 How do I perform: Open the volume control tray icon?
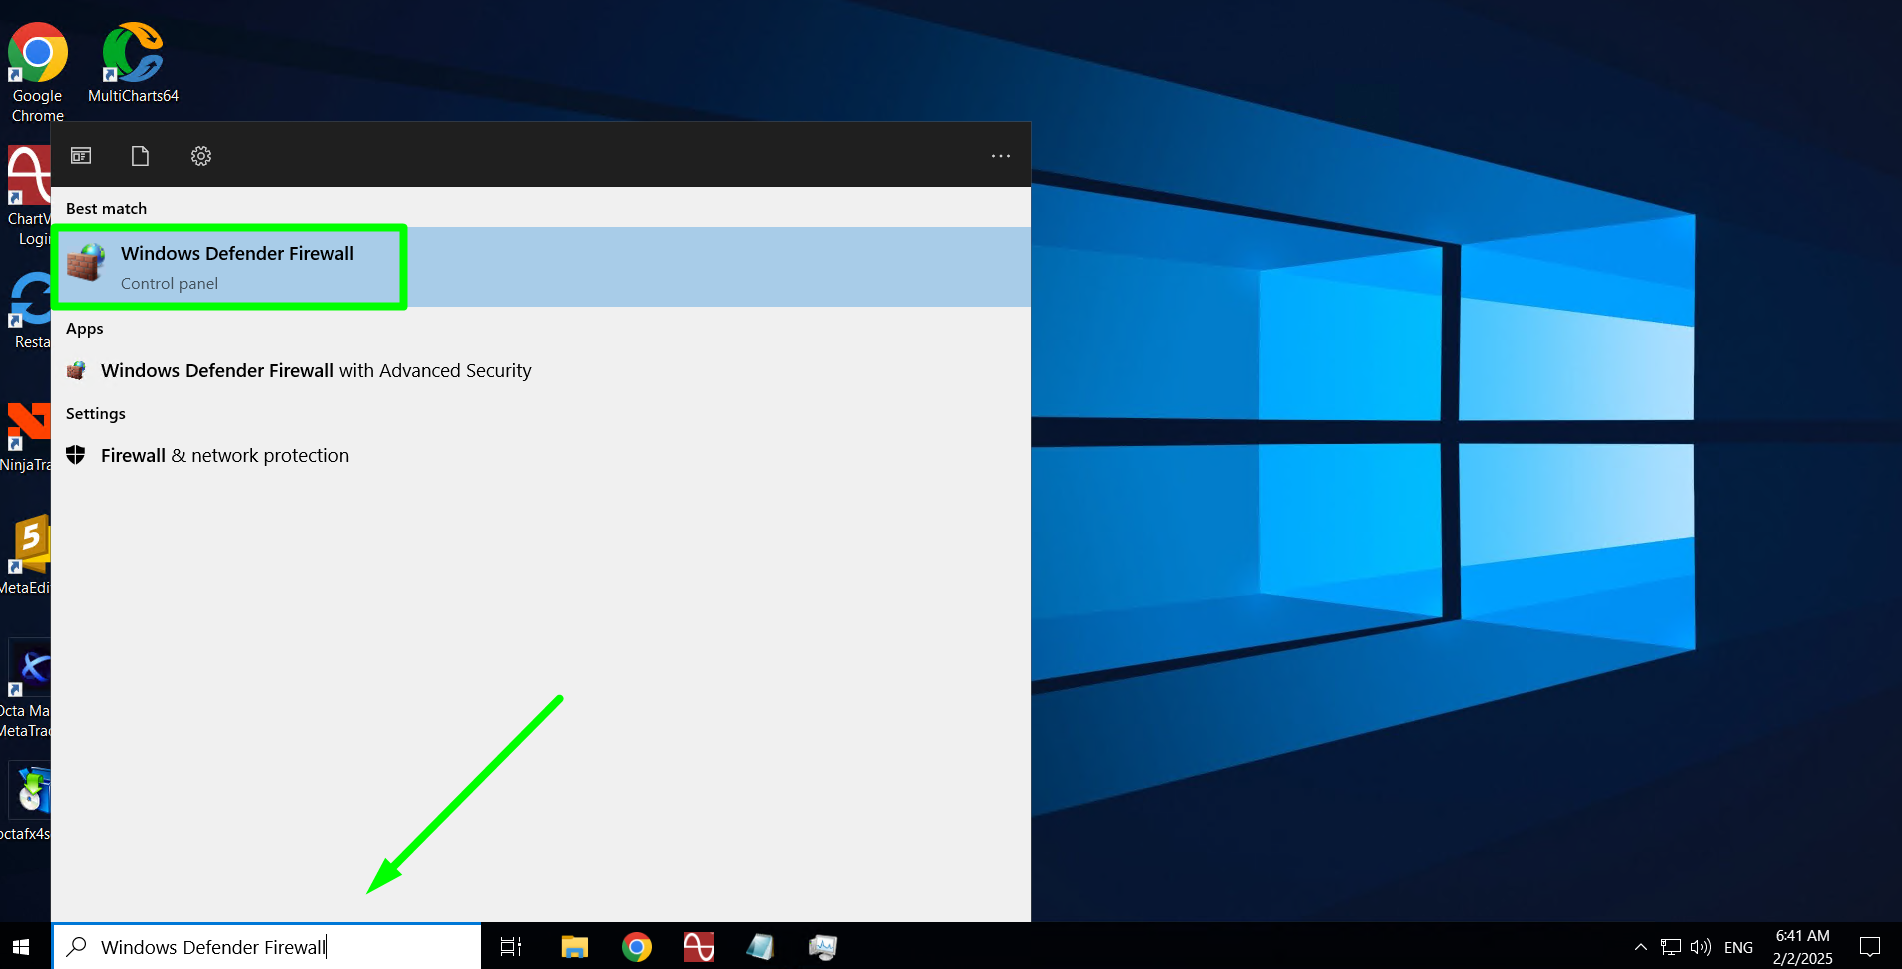tap(1700, 946)
